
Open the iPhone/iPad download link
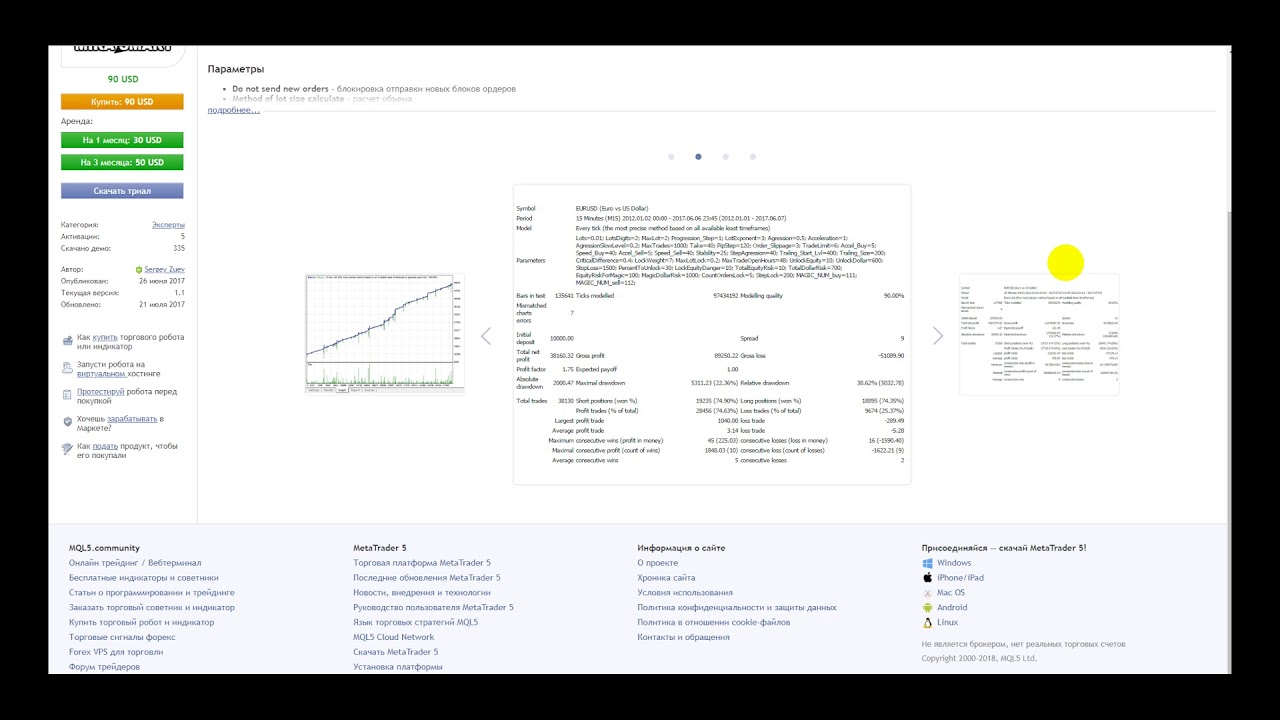click(960, 578)
